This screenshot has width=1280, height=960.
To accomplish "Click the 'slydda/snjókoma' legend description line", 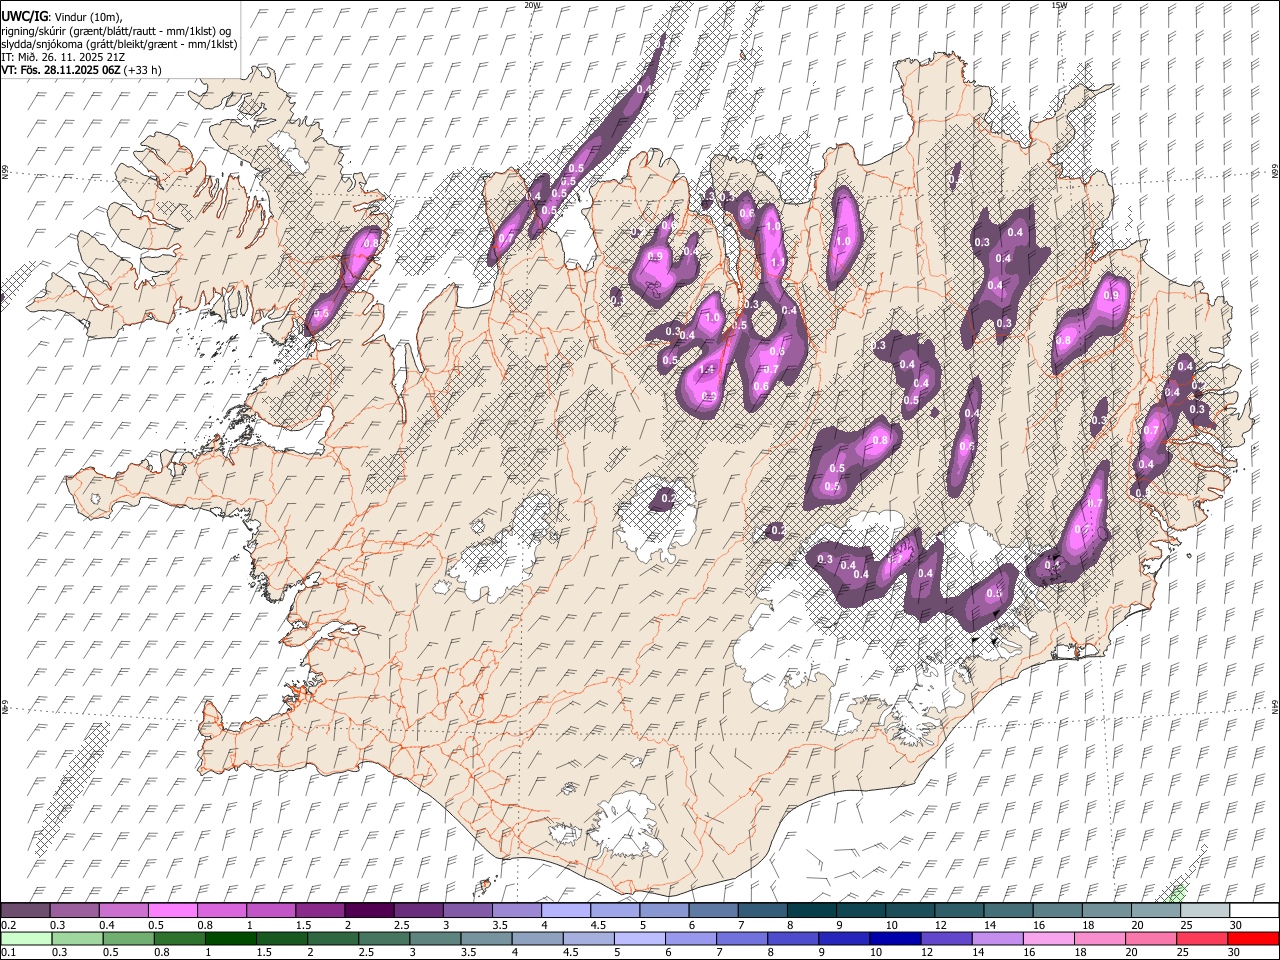I will point(120,44).
